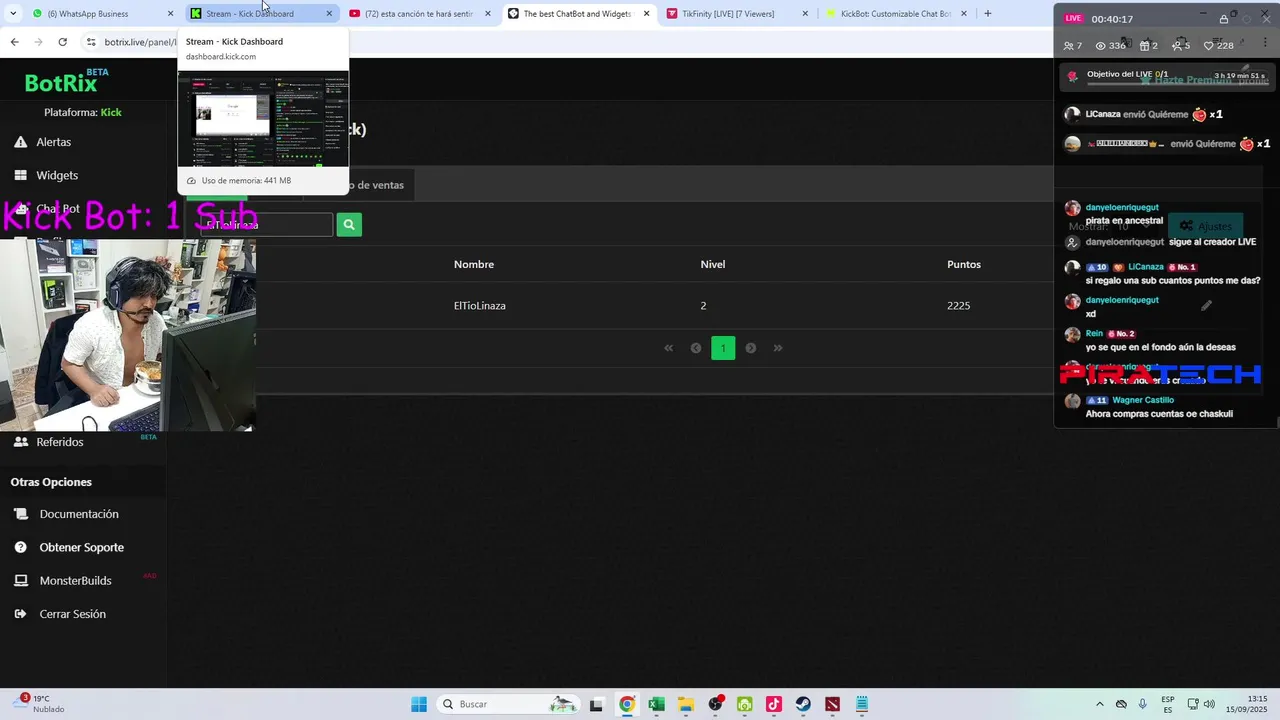1280x720 pixels.
Task: Click the user search input field
Action: point(266,225)
